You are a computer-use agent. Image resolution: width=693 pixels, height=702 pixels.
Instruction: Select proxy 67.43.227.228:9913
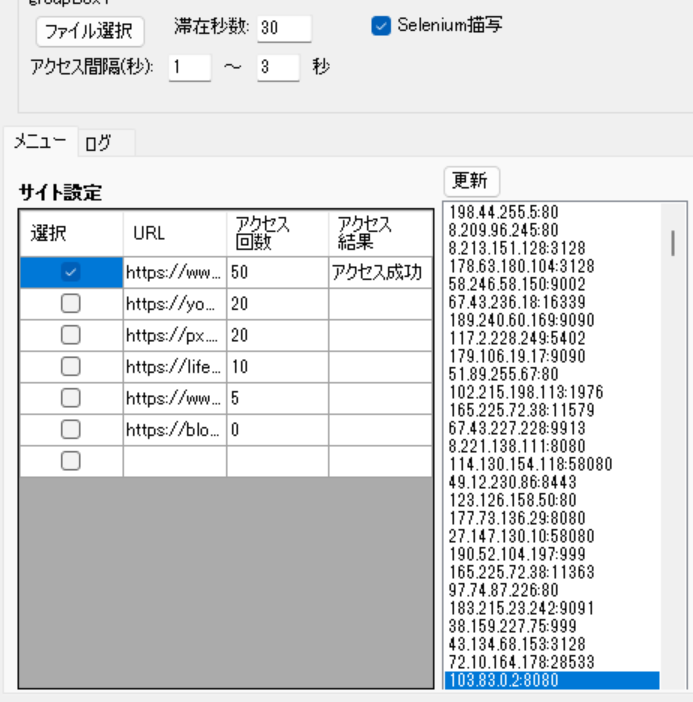click(x=552, y=428)
